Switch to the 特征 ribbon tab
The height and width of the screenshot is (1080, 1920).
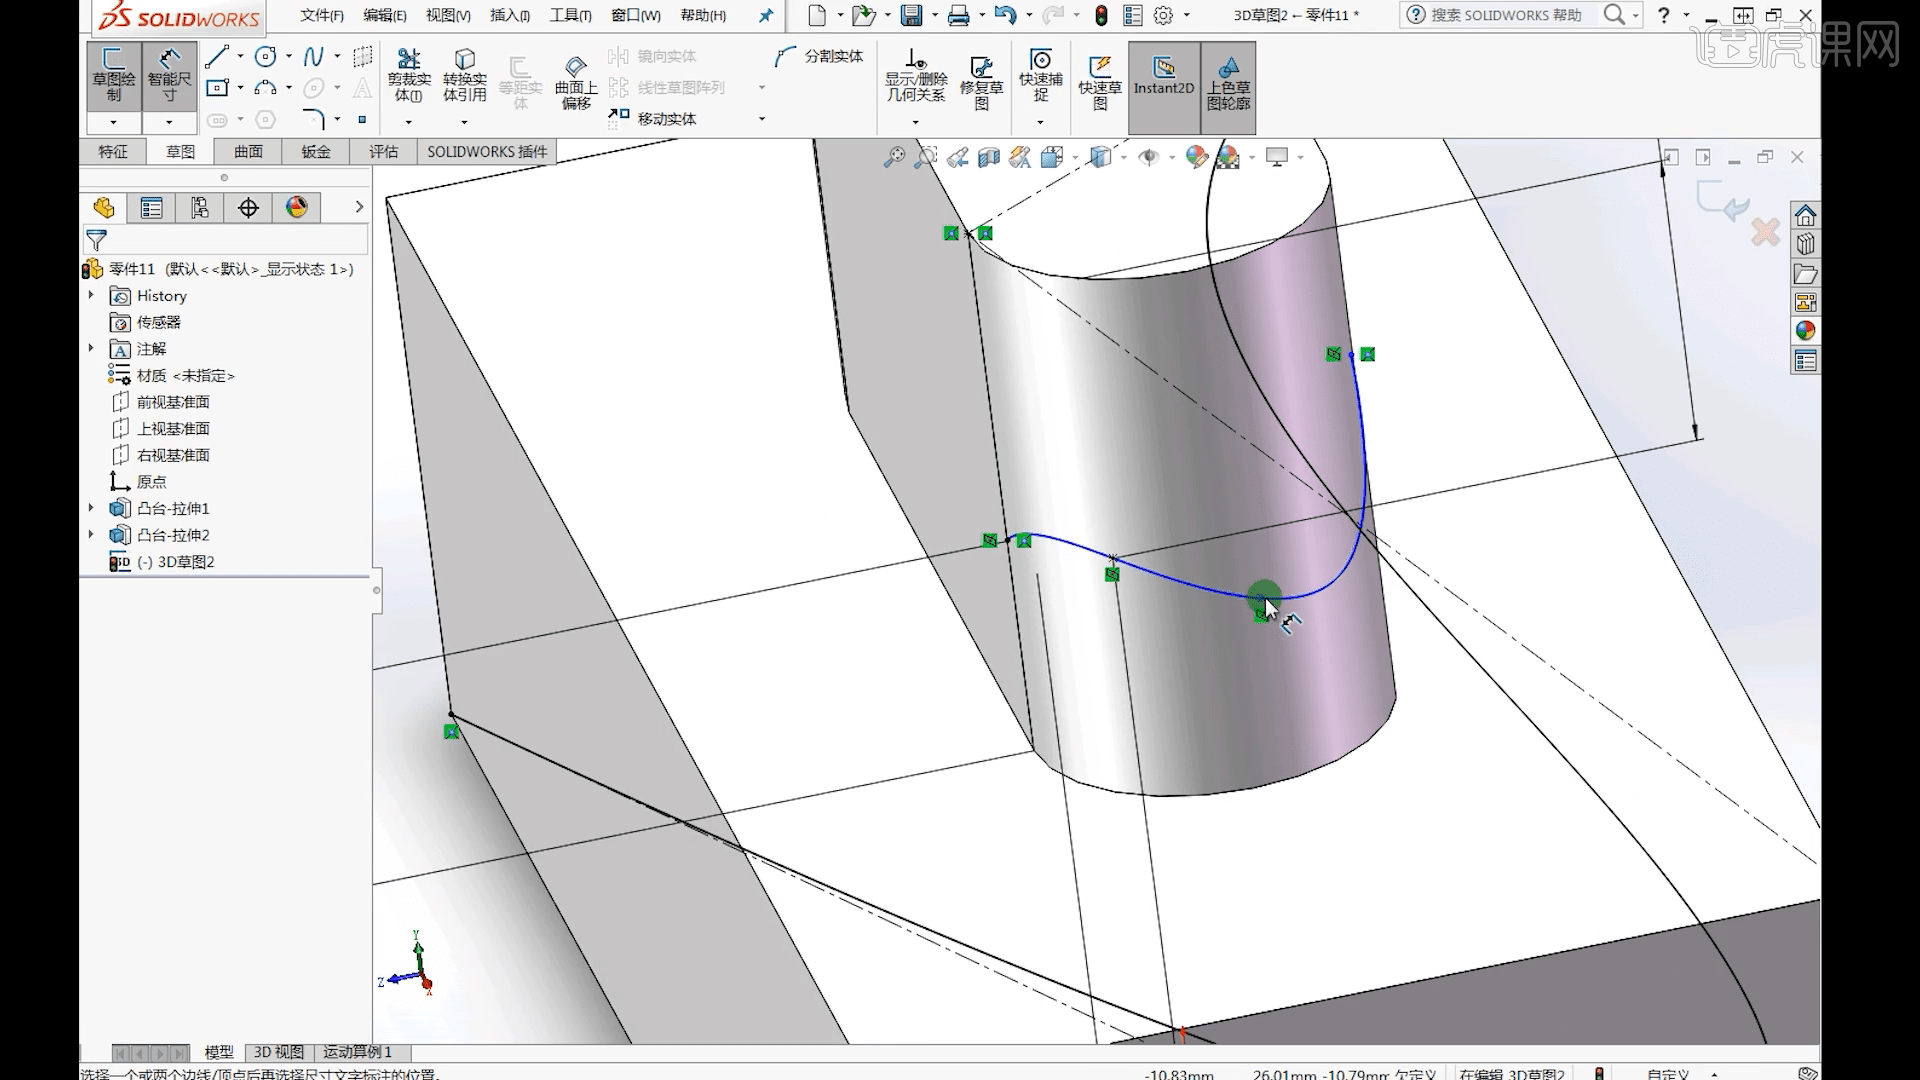click(x=113, y=152)
